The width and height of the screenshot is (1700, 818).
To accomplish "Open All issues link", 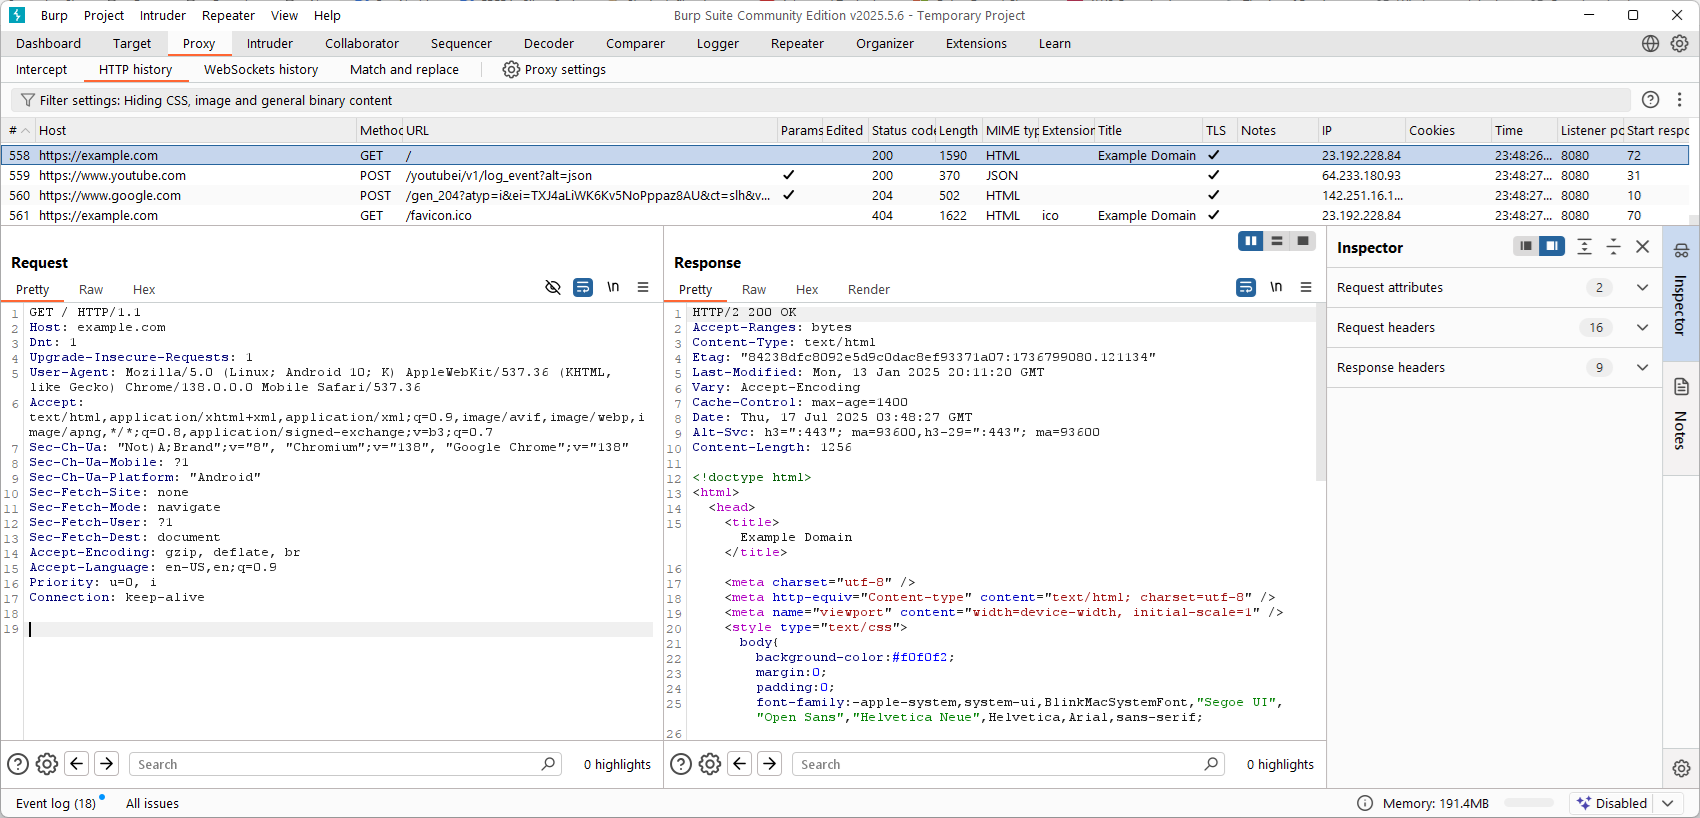I will pyautogui.click(x=152, y=803).
